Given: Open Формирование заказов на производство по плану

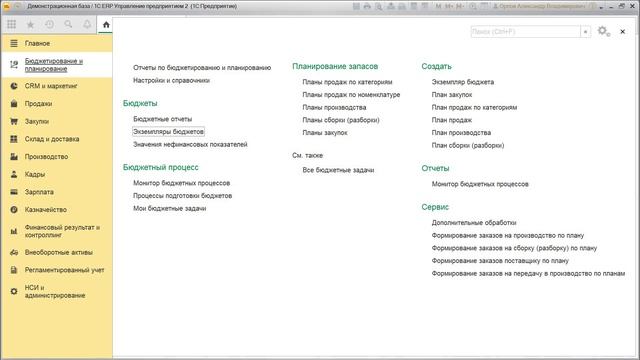Looking at the screenshot, I should [x=508, y=236].
